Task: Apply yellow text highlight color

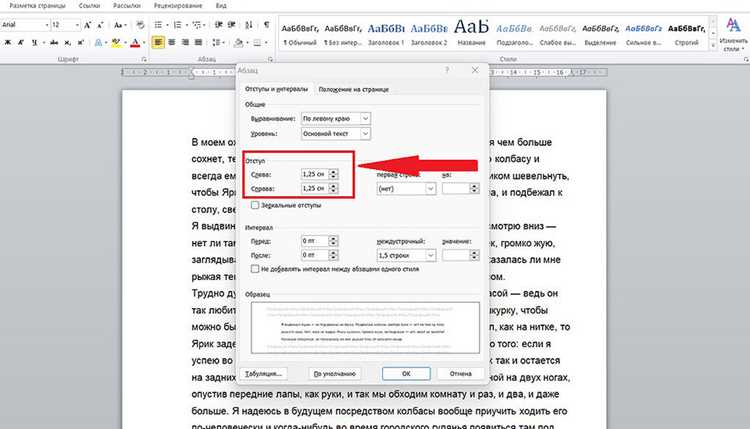Action: click(115, 43)
